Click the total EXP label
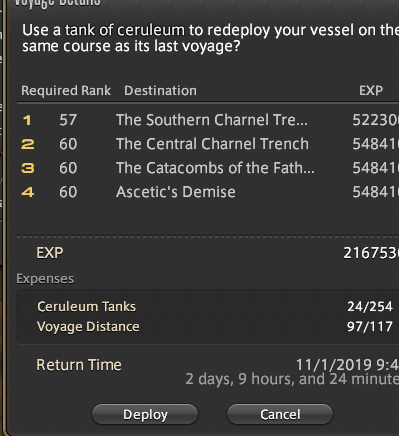Viewport: 399px width, 436px height. pyautogui.click(x=50, y=253)
